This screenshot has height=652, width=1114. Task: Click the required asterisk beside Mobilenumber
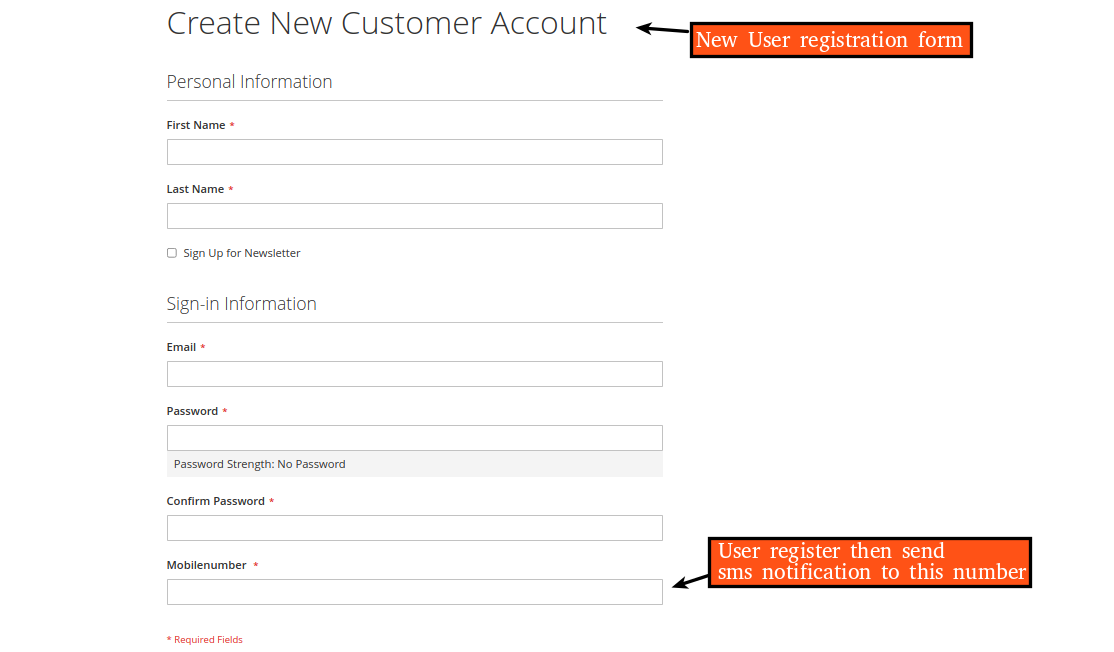coord(255,564)
